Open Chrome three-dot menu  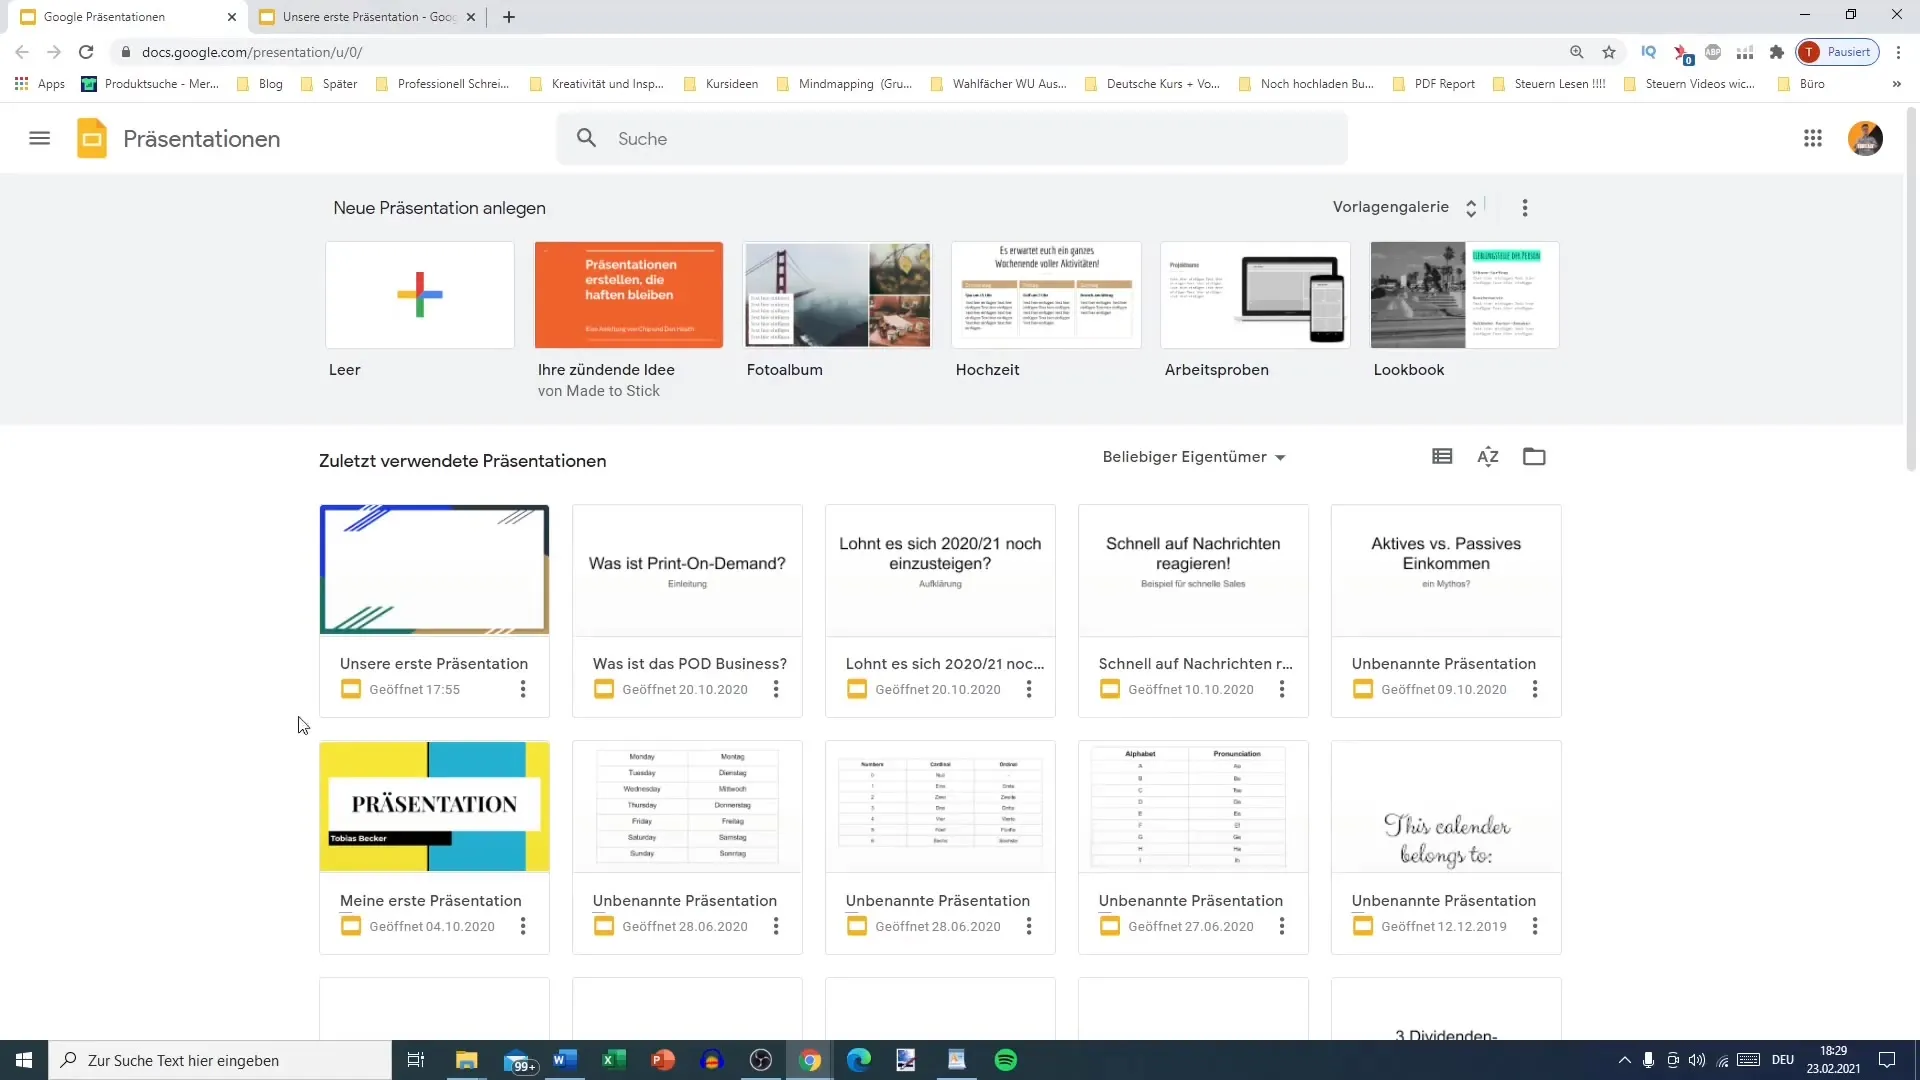click(x=1898, y=52)
